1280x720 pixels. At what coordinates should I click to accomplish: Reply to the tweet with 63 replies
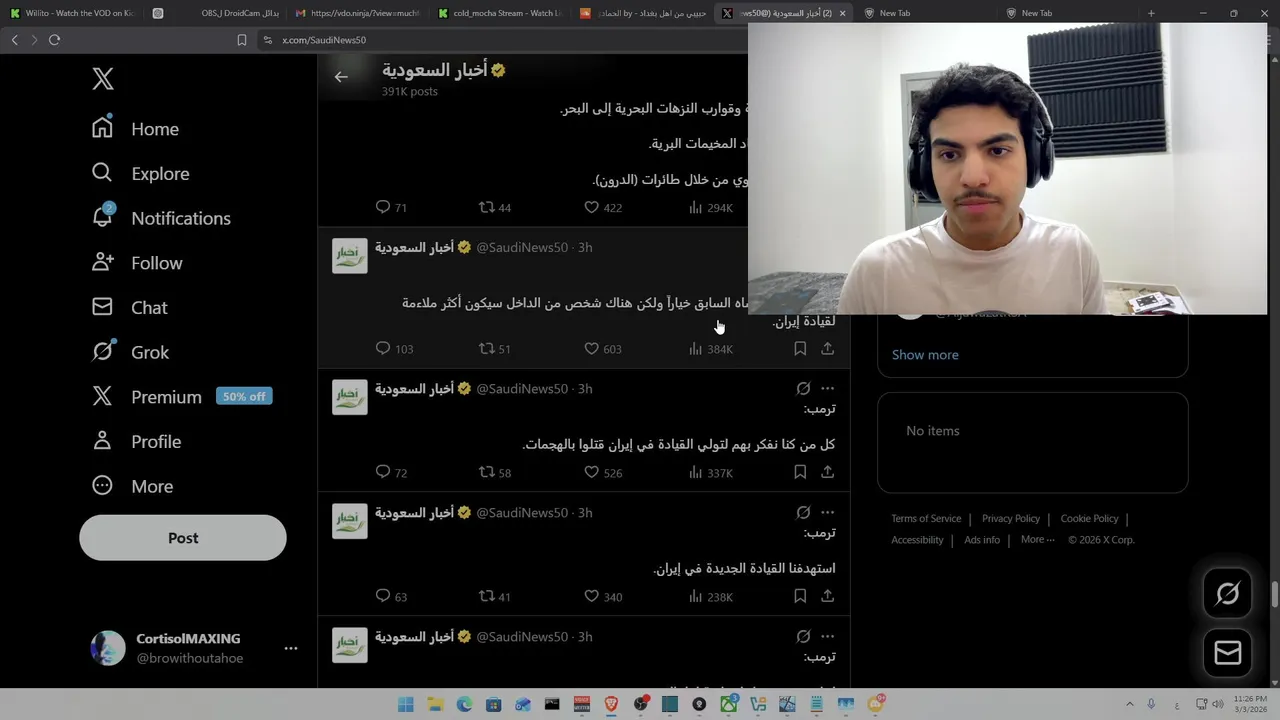point(391,596)
